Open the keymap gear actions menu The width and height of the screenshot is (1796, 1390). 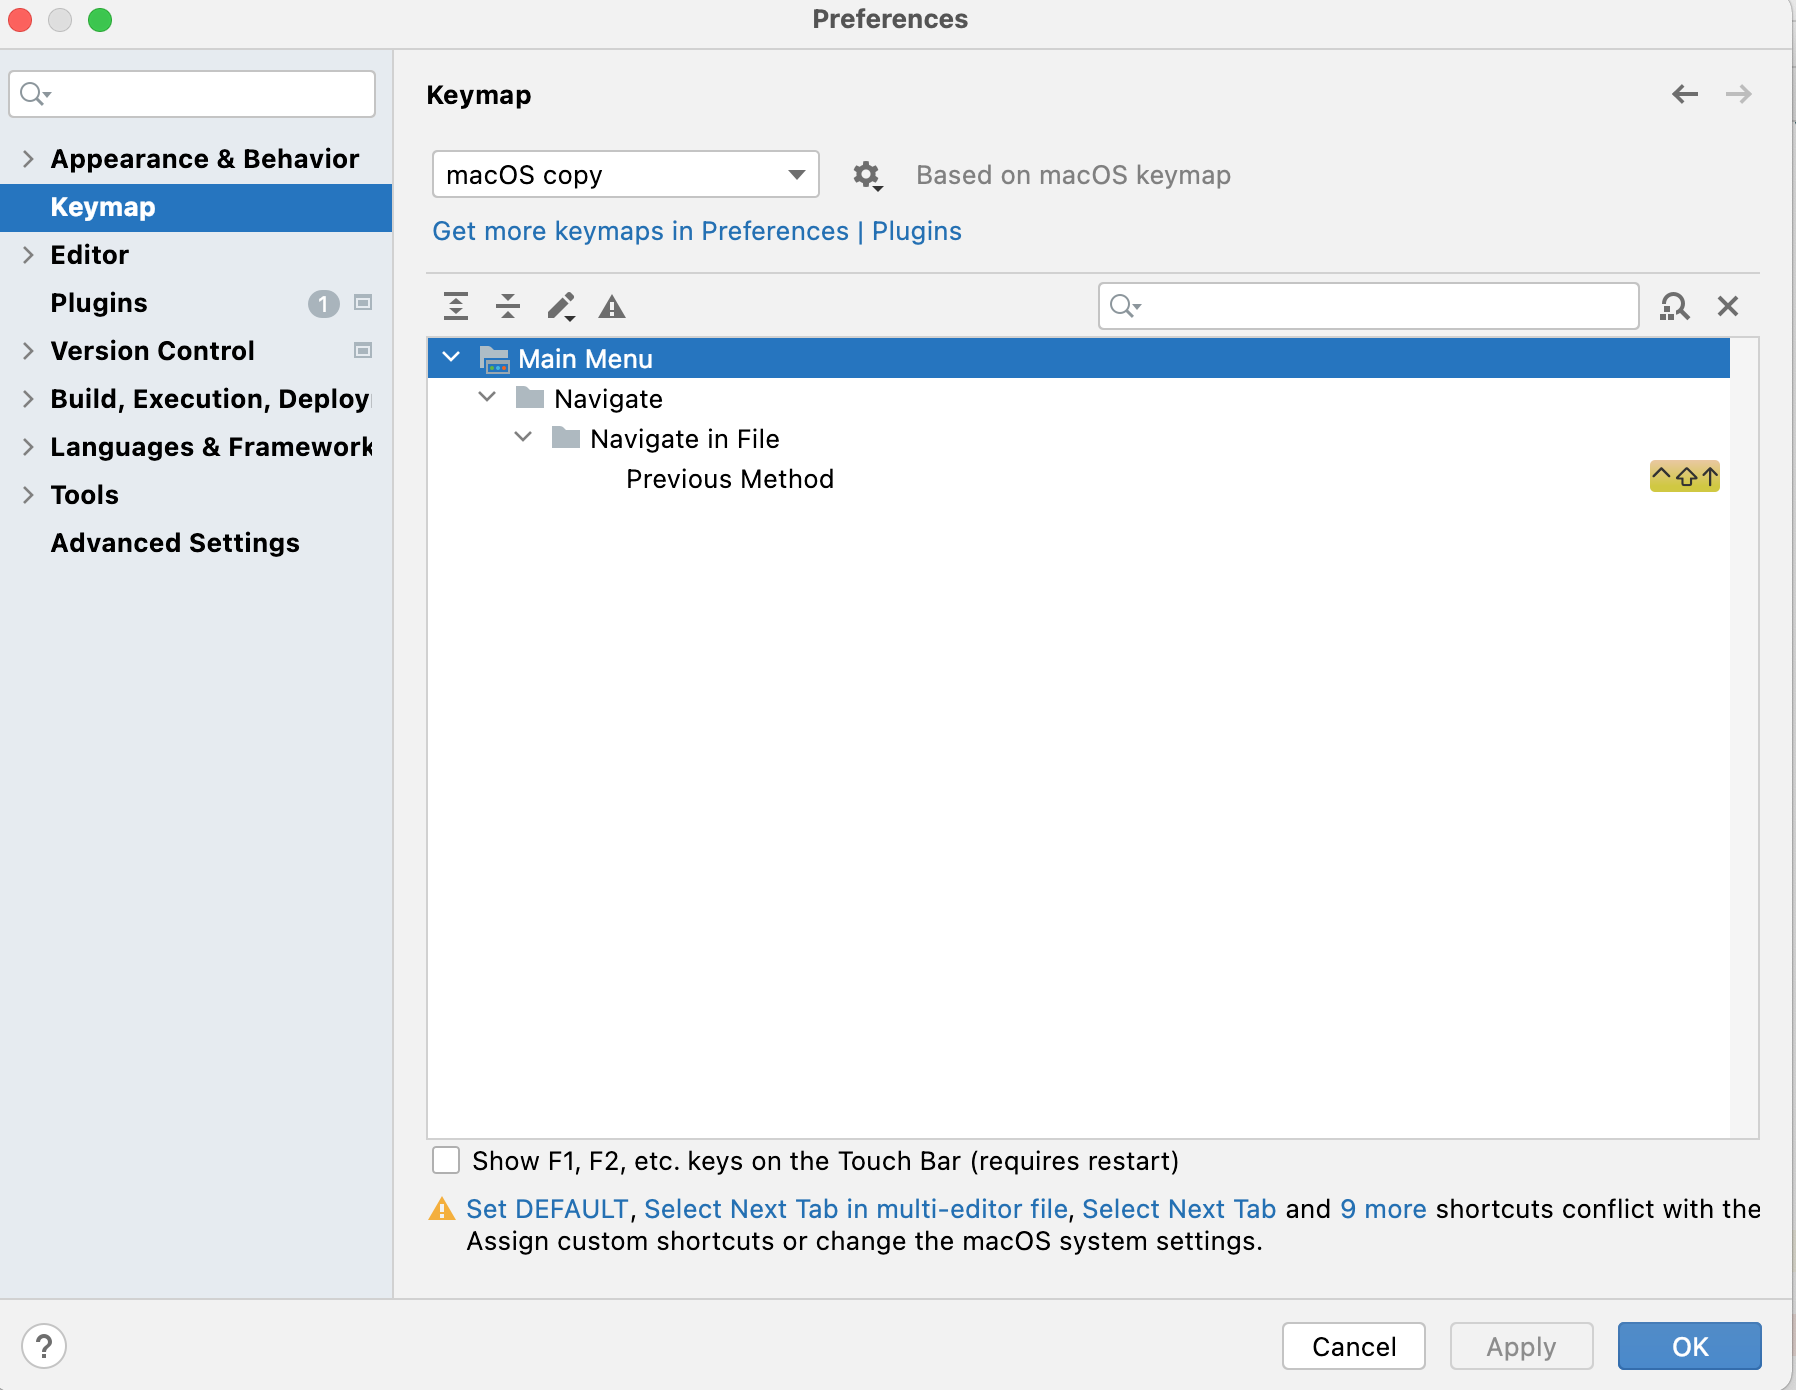[x=866, y=175]
